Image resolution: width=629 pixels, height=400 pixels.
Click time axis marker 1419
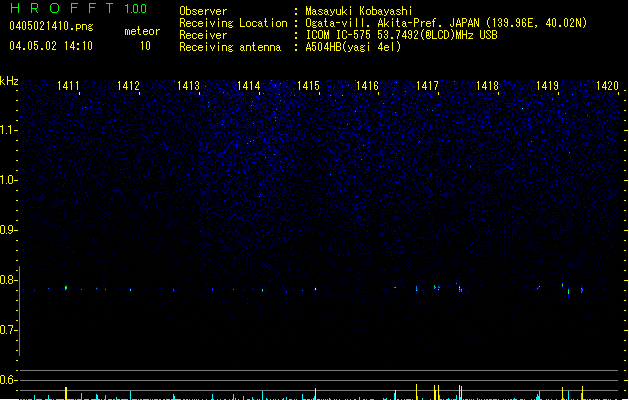point(547,86)
